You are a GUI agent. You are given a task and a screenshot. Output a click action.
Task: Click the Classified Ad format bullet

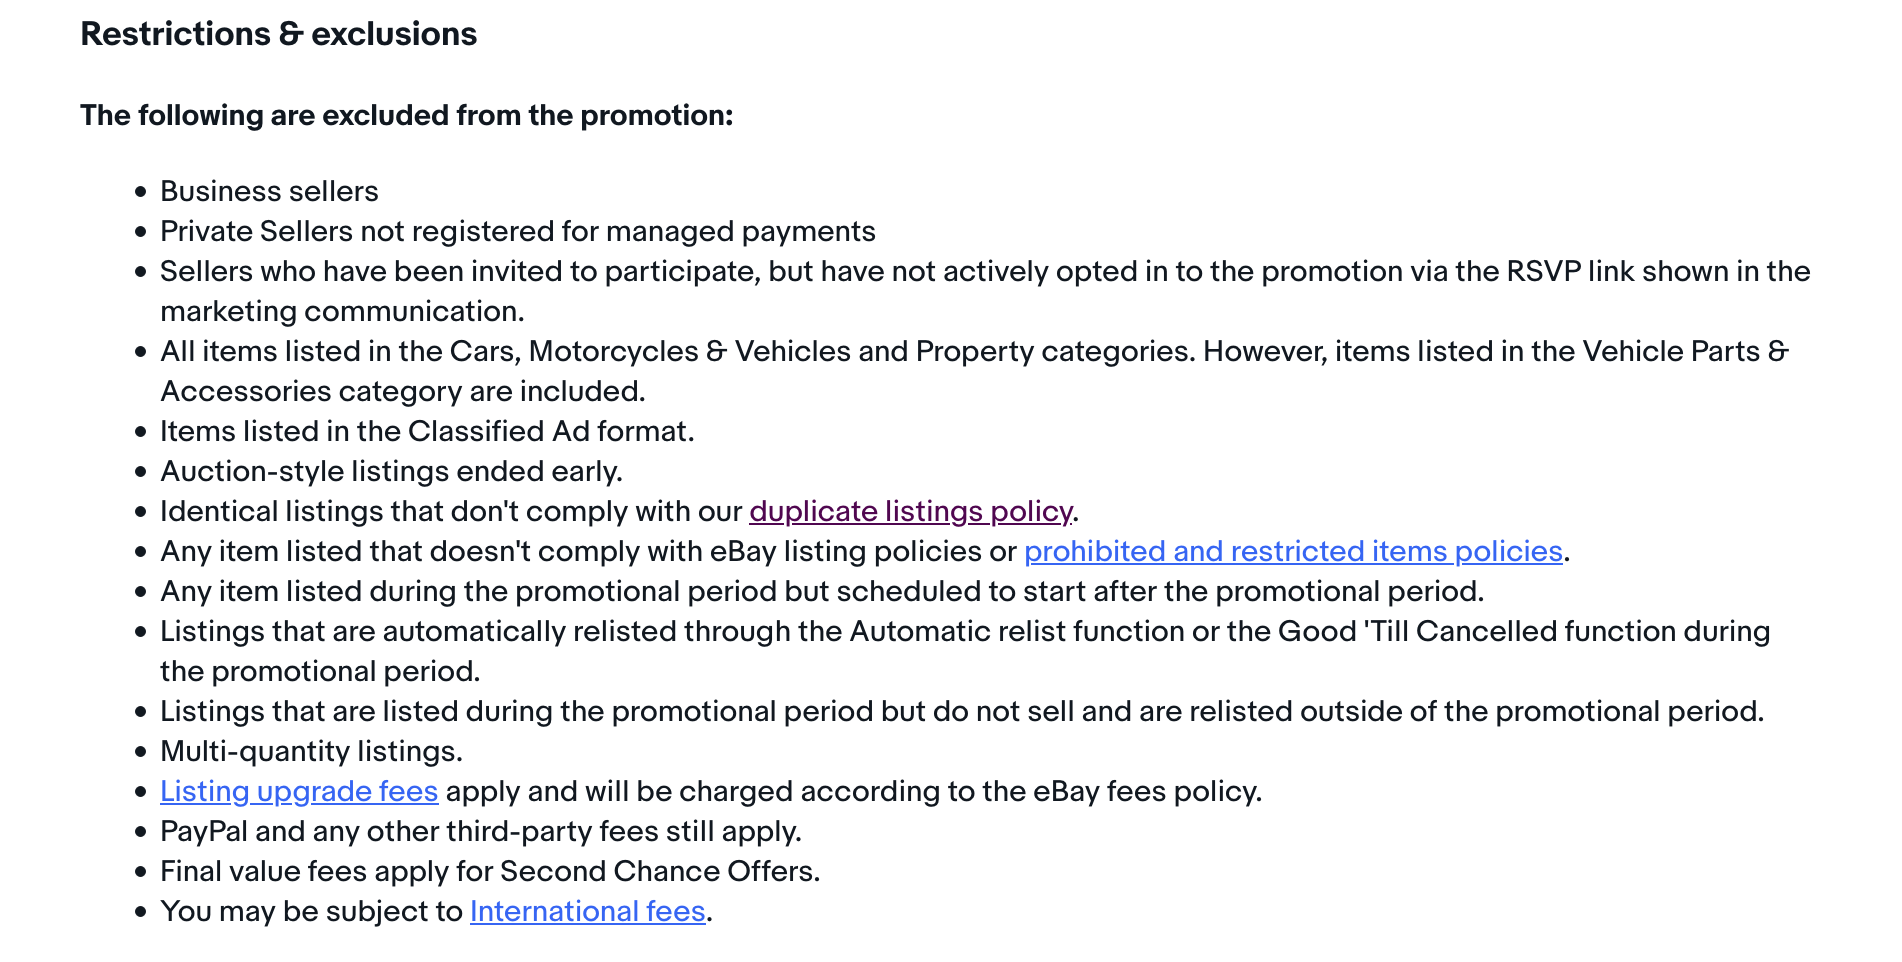(x=427, y=431)
